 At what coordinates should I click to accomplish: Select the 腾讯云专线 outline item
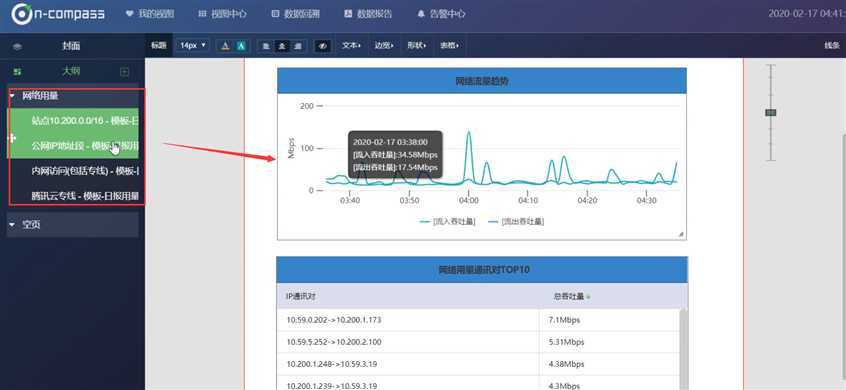click(72, 196)
